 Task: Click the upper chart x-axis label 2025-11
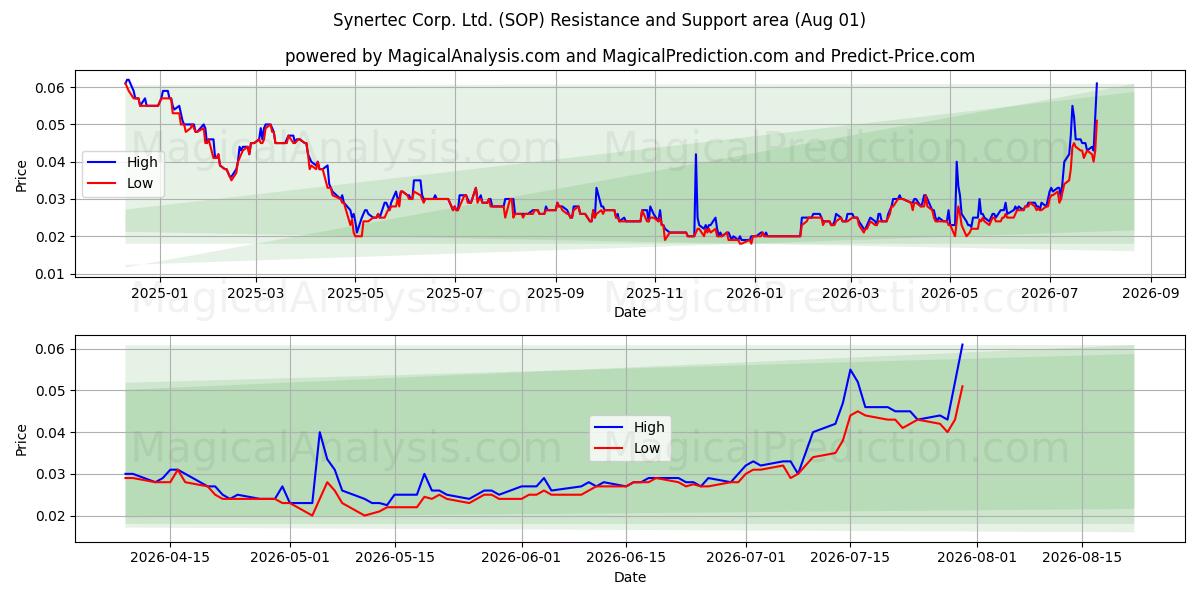tap(655, 294)
